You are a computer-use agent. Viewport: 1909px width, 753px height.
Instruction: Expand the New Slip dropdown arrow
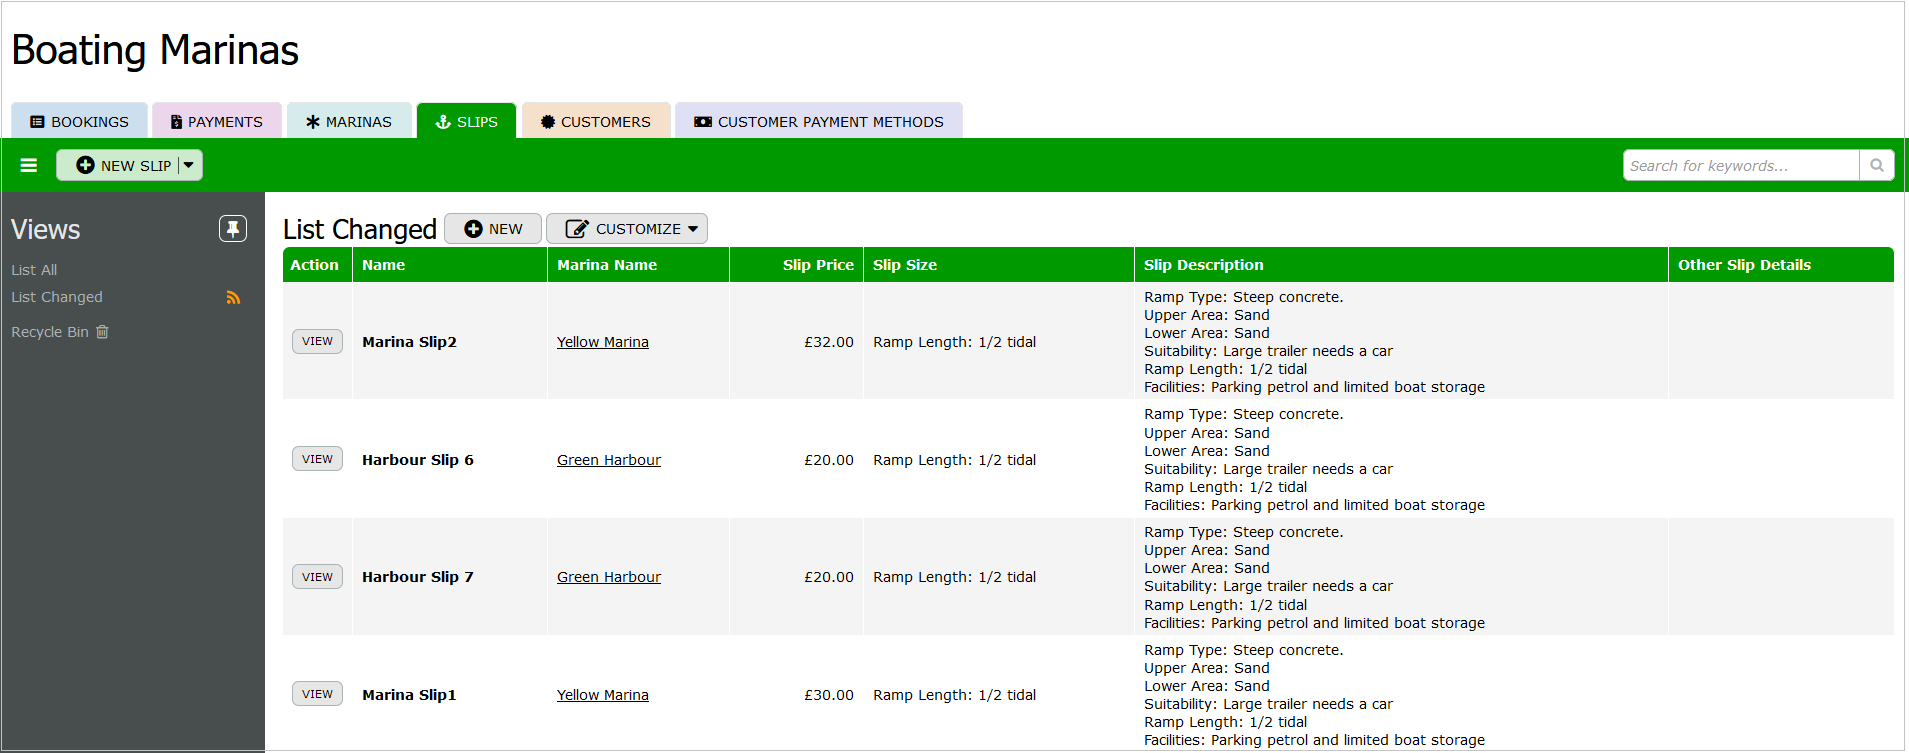pyautogui.click(x=189, y=165)
